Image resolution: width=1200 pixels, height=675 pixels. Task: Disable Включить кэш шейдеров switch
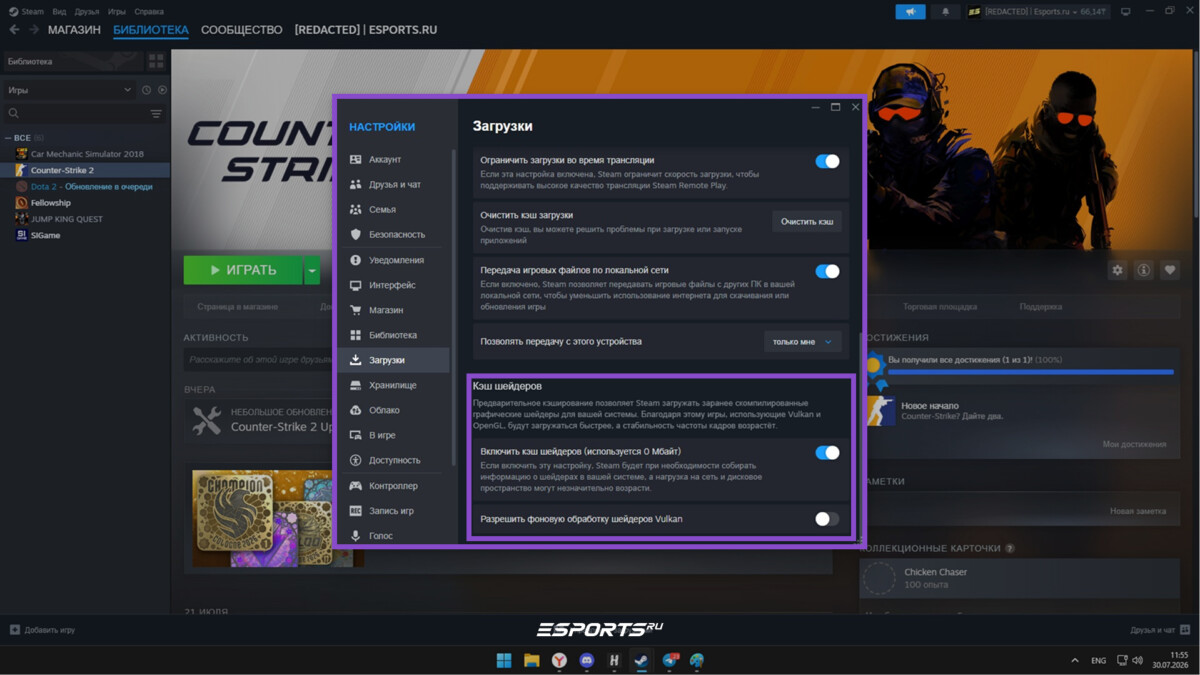point(827,452)
